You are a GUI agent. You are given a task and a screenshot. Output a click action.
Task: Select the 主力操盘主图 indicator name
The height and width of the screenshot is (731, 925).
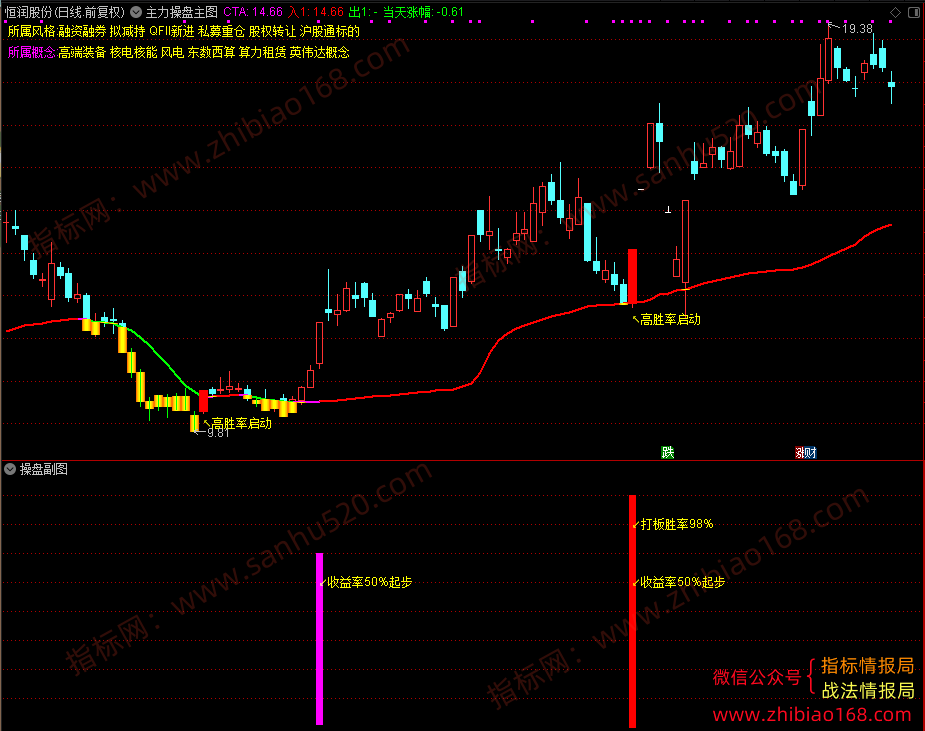coord(182,12)
